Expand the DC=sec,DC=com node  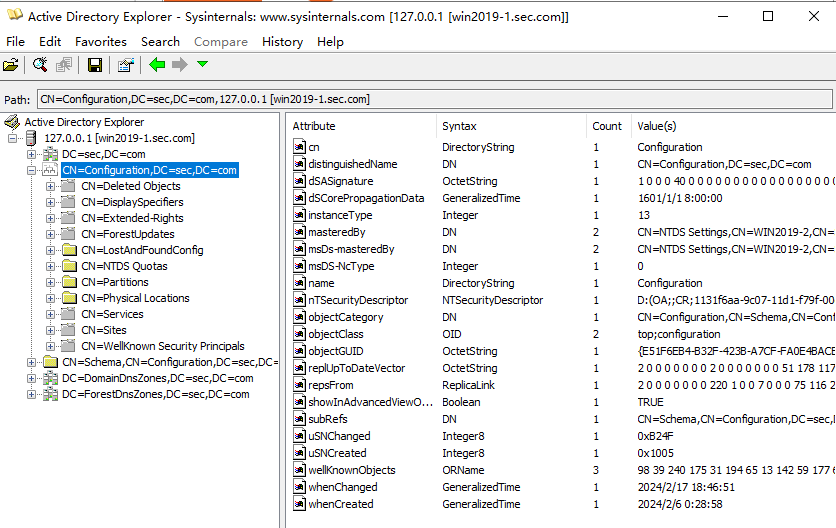(32, 154)
